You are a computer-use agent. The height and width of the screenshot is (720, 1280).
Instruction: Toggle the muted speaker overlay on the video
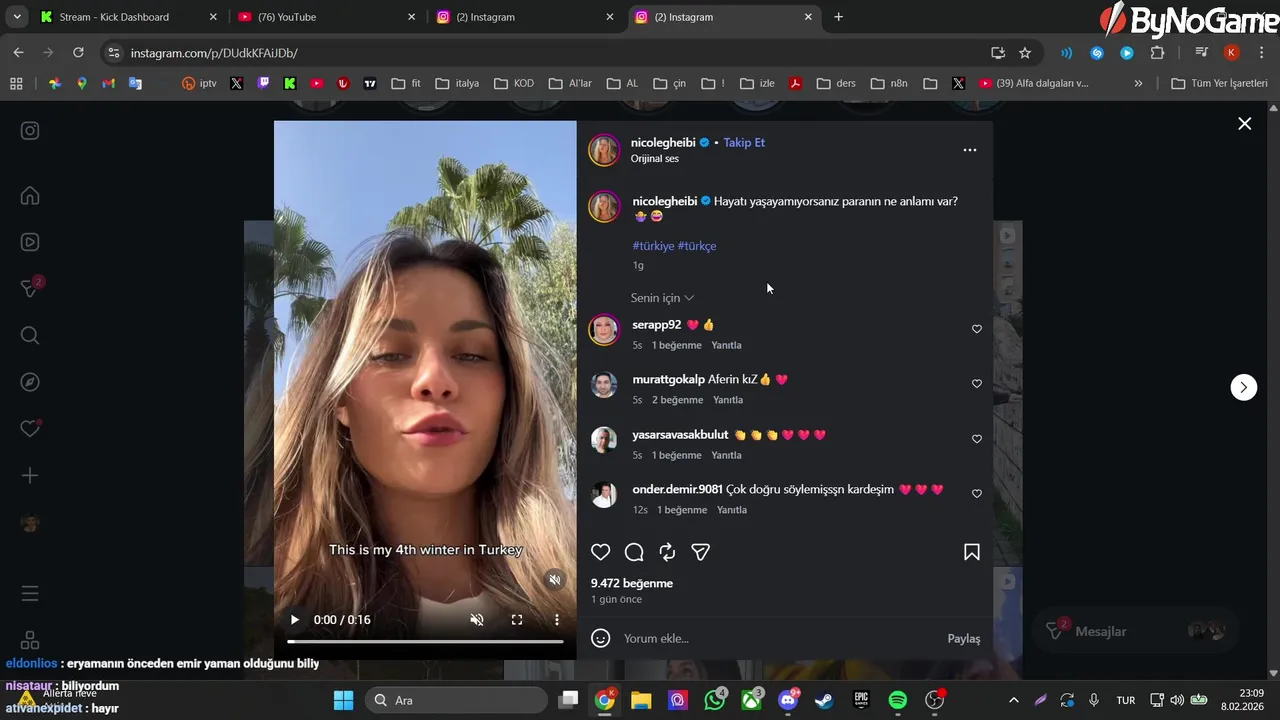(555, 580)
